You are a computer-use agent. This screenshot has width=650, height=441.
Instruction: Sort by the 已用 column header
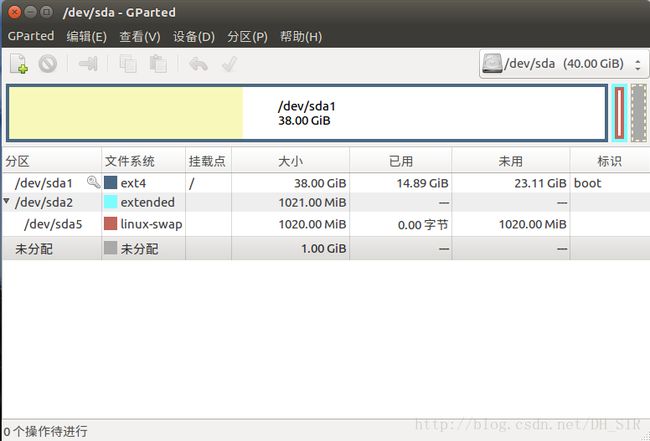400,161
